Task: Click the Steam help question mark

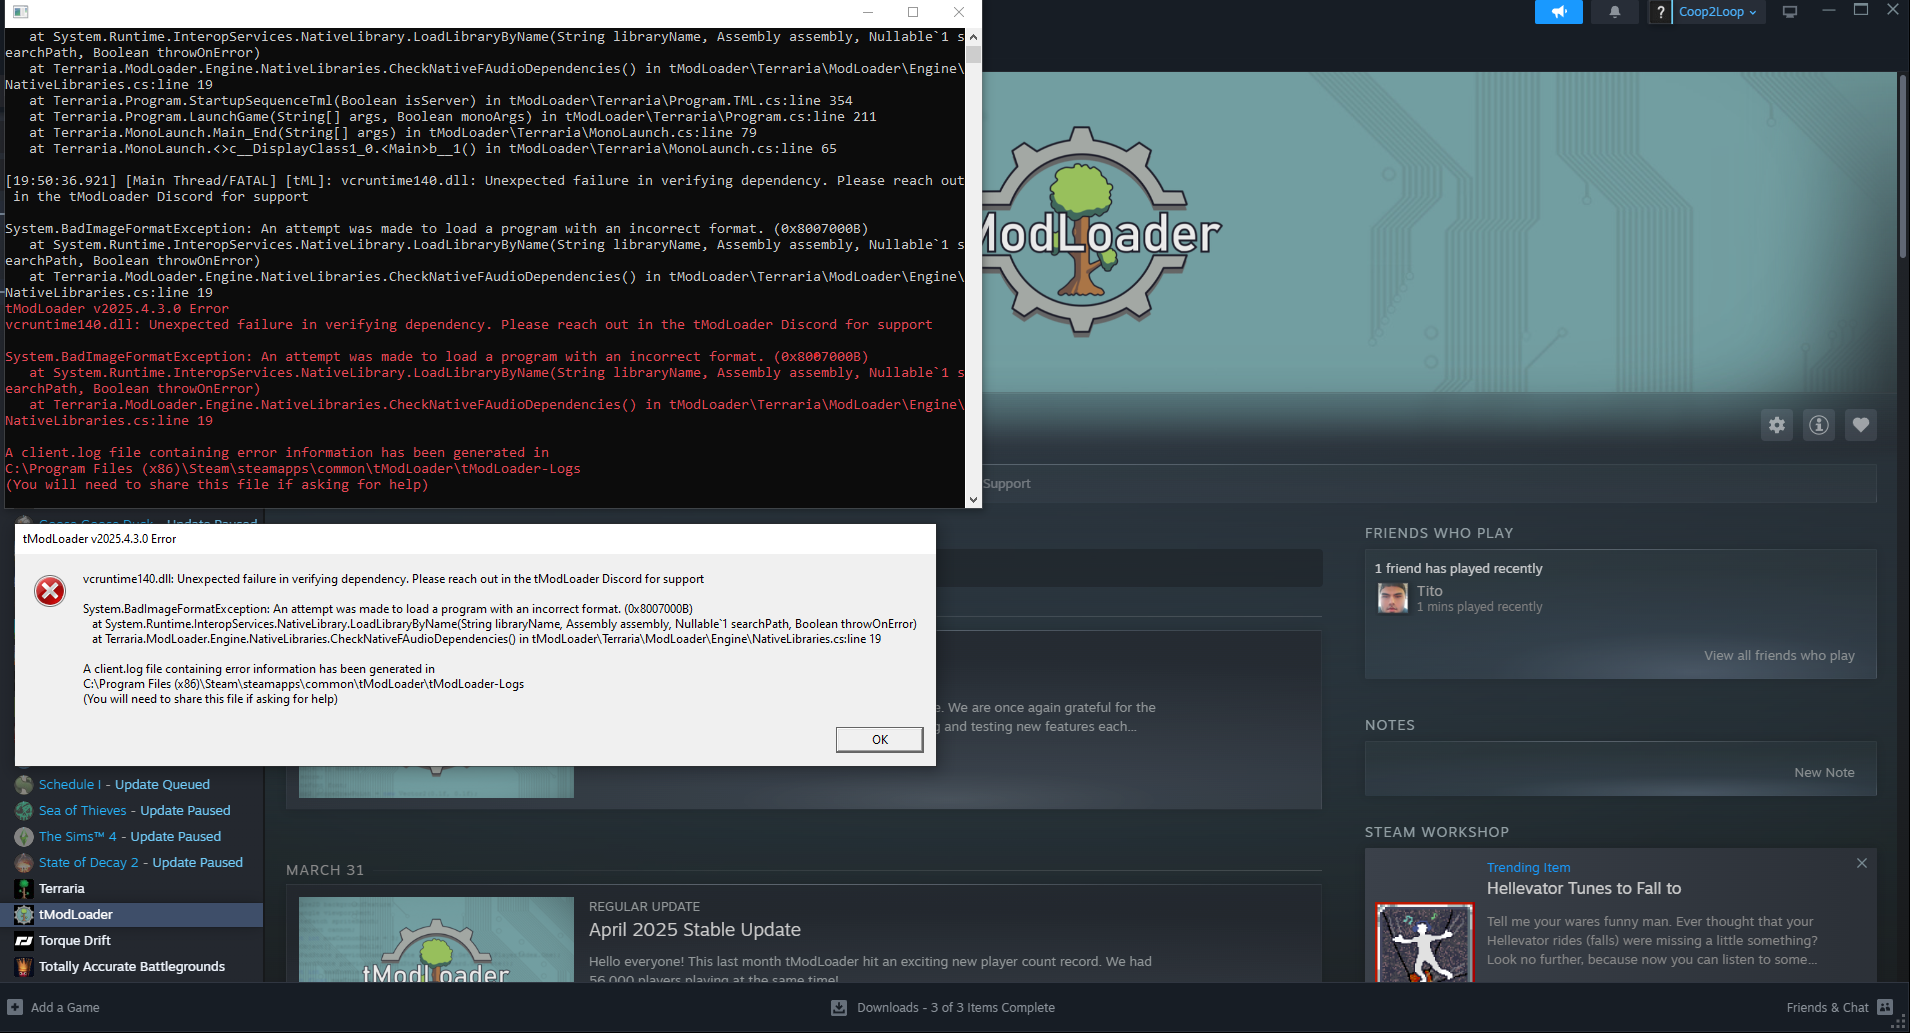Action: pos(1660,12)
